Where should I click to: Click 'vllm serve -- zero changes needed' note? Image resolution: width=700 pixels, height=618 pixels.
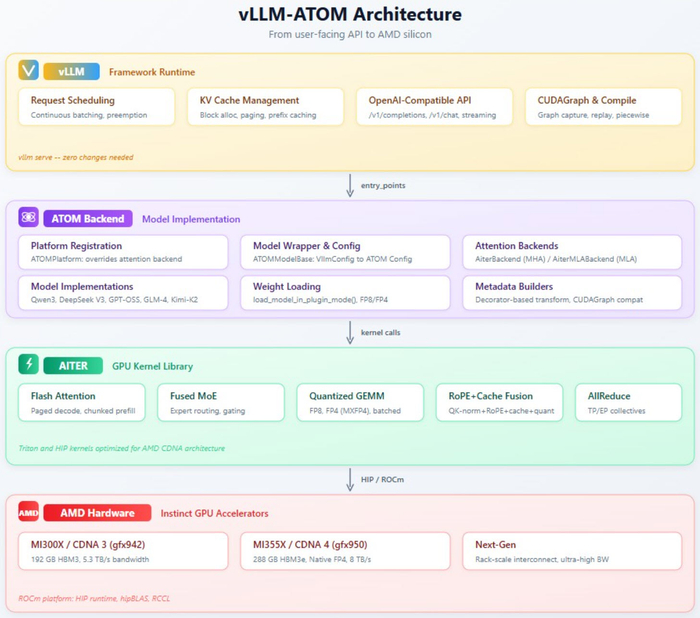tap(75, 157)
